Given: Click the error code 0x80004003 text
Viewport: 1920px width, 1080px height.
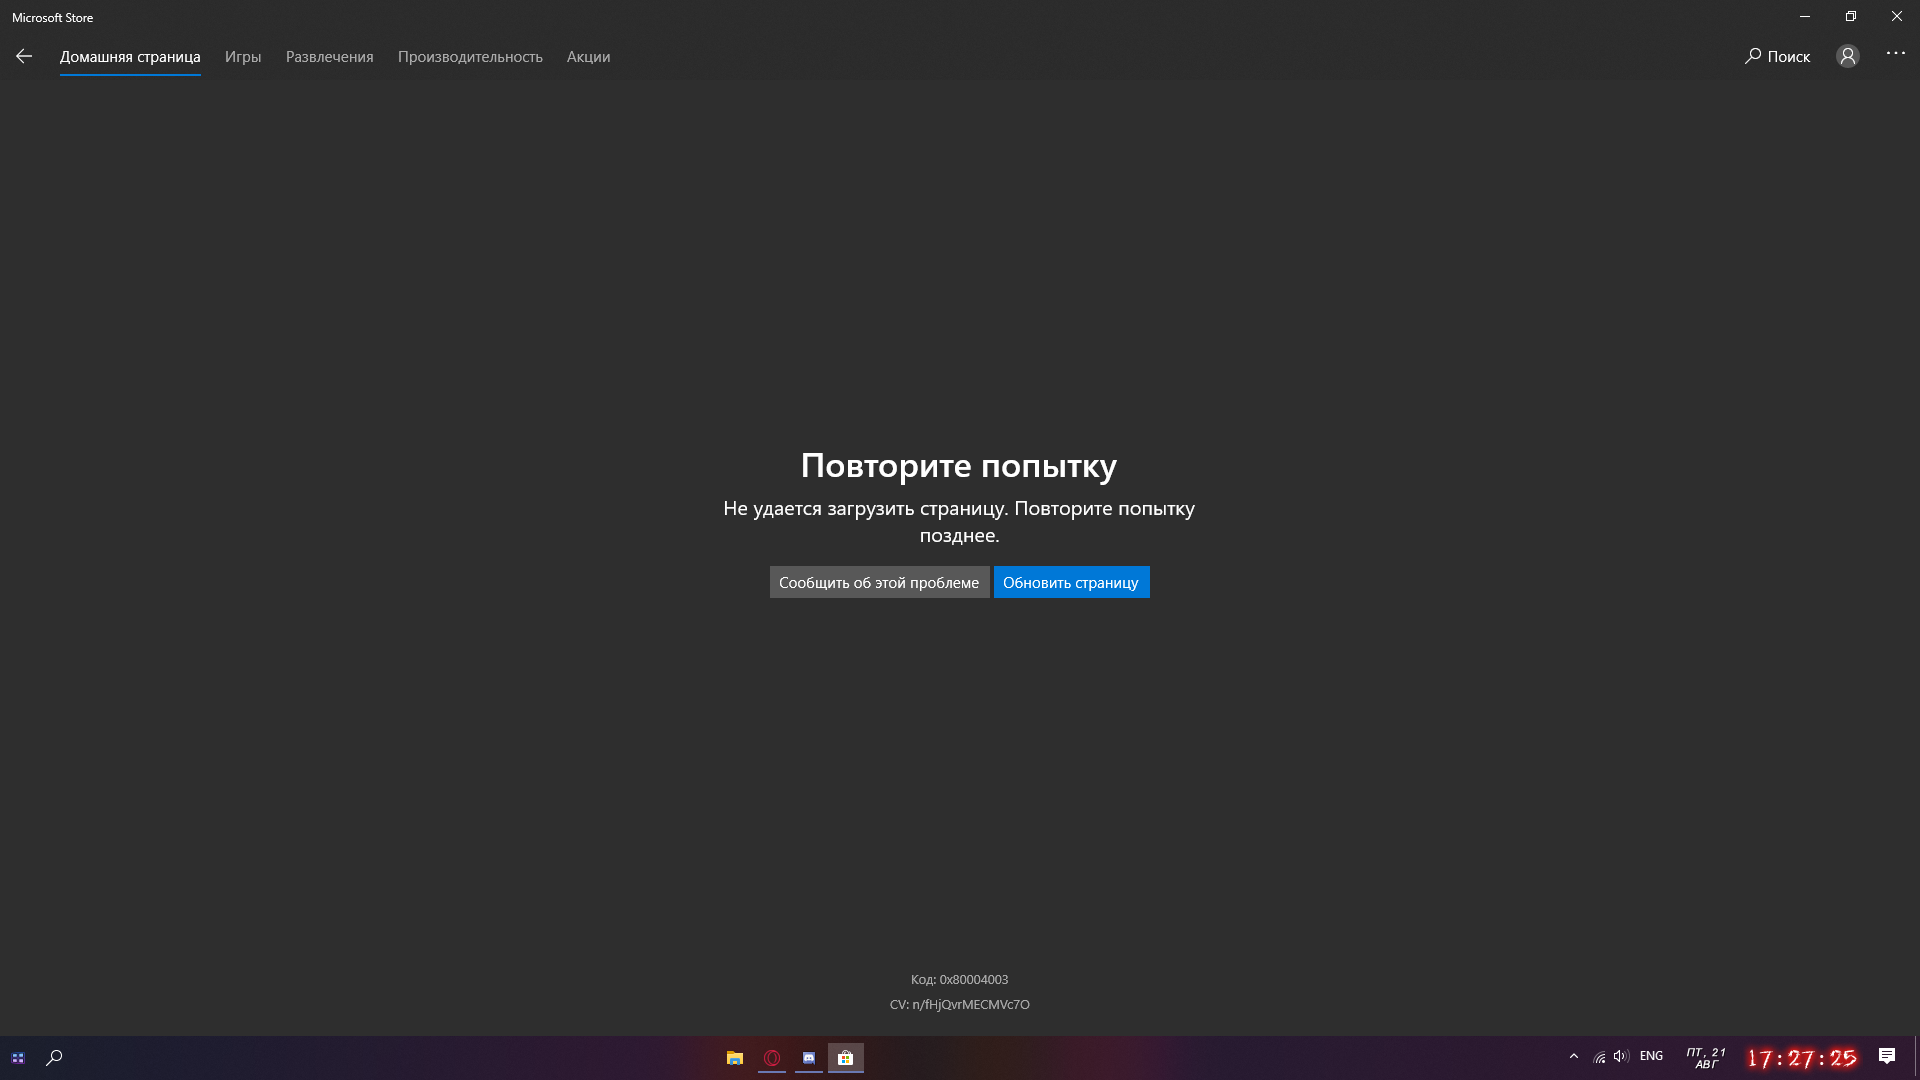Looking at the screenshot, I should tap(959, 980).
